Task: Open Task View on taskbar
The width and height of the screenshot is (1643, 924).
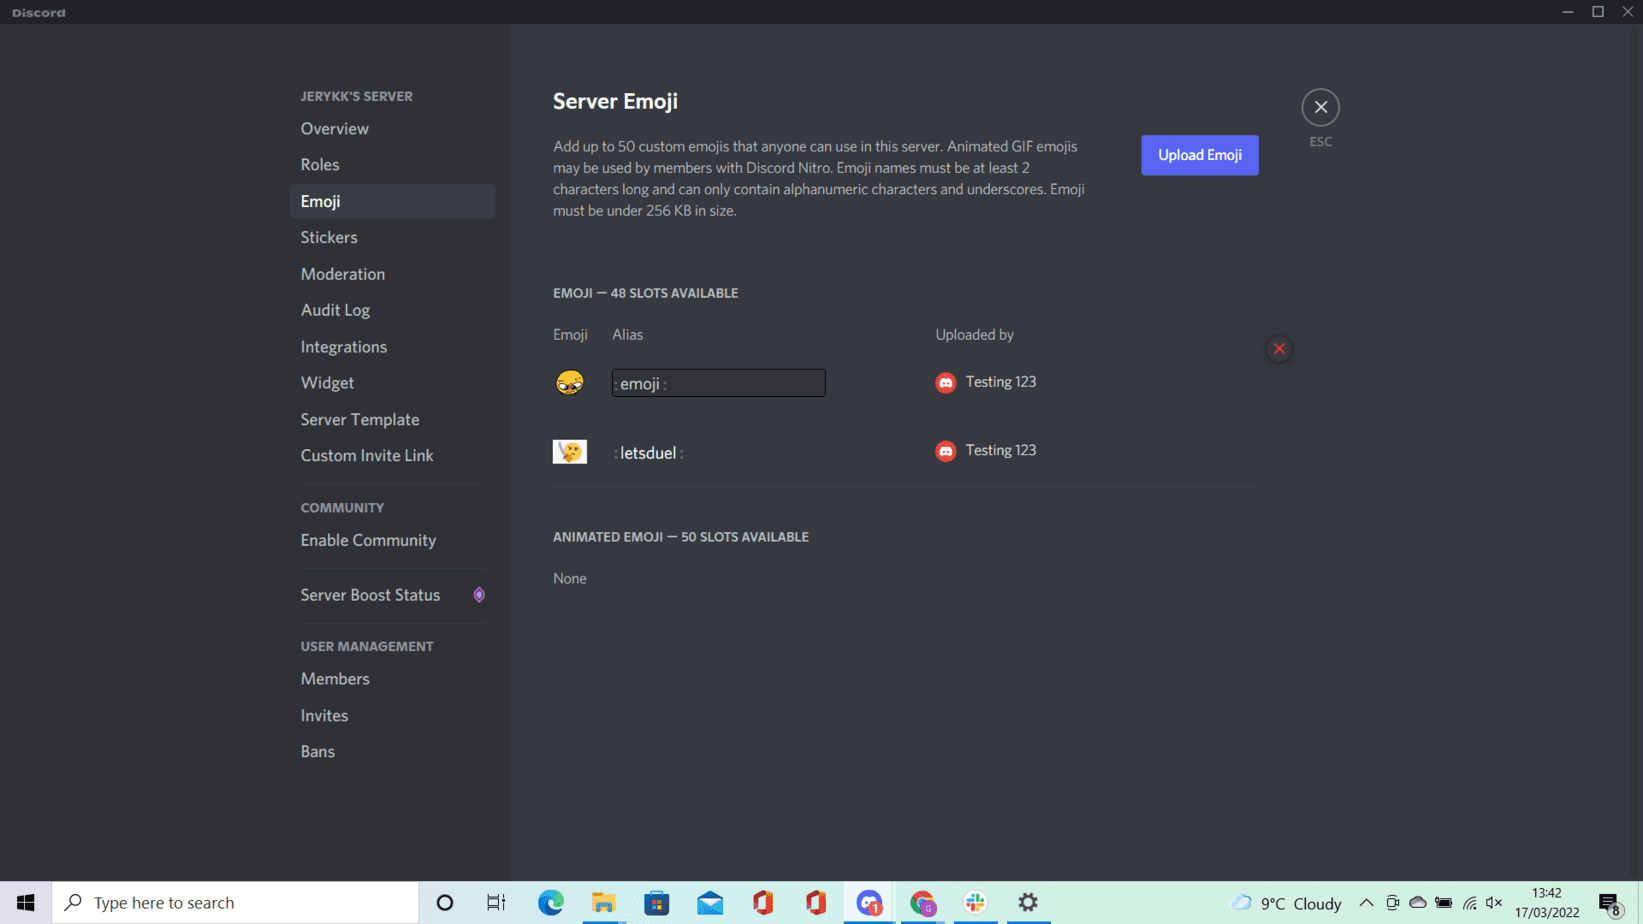Action: [496, 903]
